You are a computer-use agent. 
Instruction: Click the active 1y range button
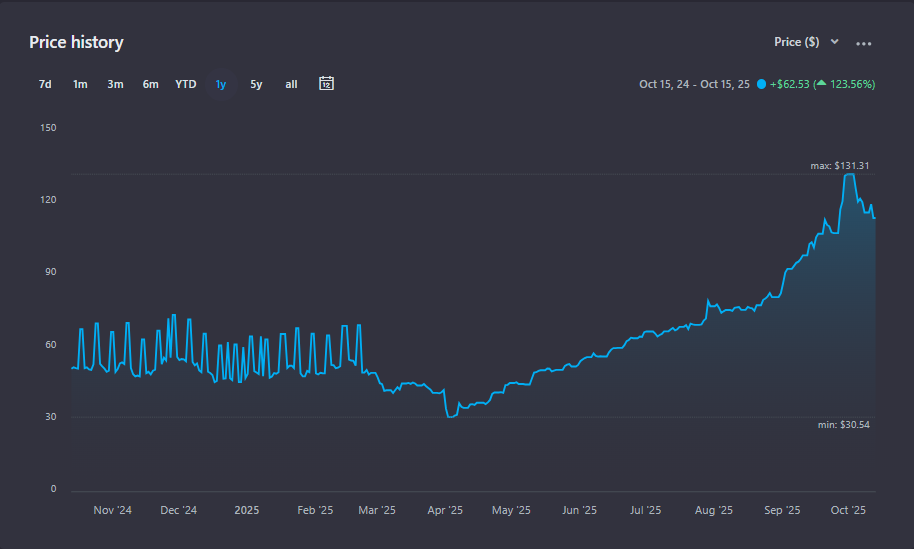tap(221, 84)
